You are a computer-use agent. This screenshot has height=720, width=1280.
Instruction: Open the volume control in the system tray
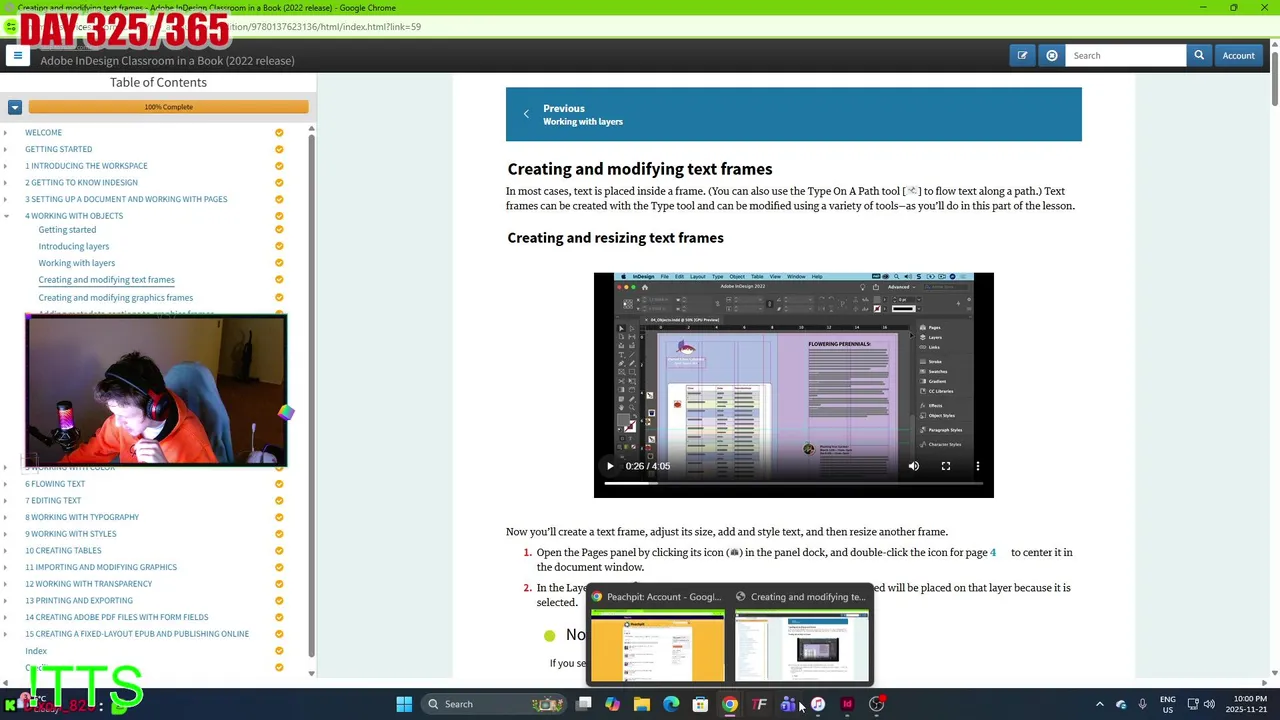[x=1209, y=704]
